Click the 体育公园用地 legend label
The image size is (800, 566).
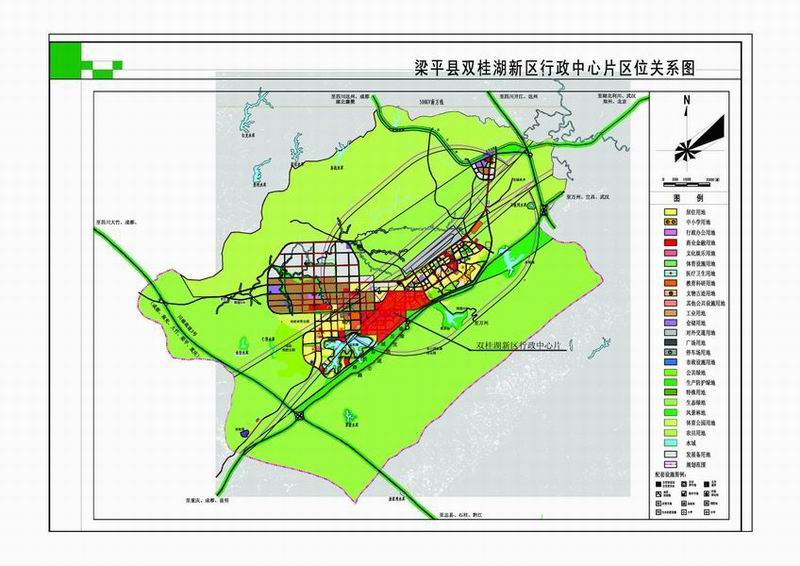click(701, 423)
